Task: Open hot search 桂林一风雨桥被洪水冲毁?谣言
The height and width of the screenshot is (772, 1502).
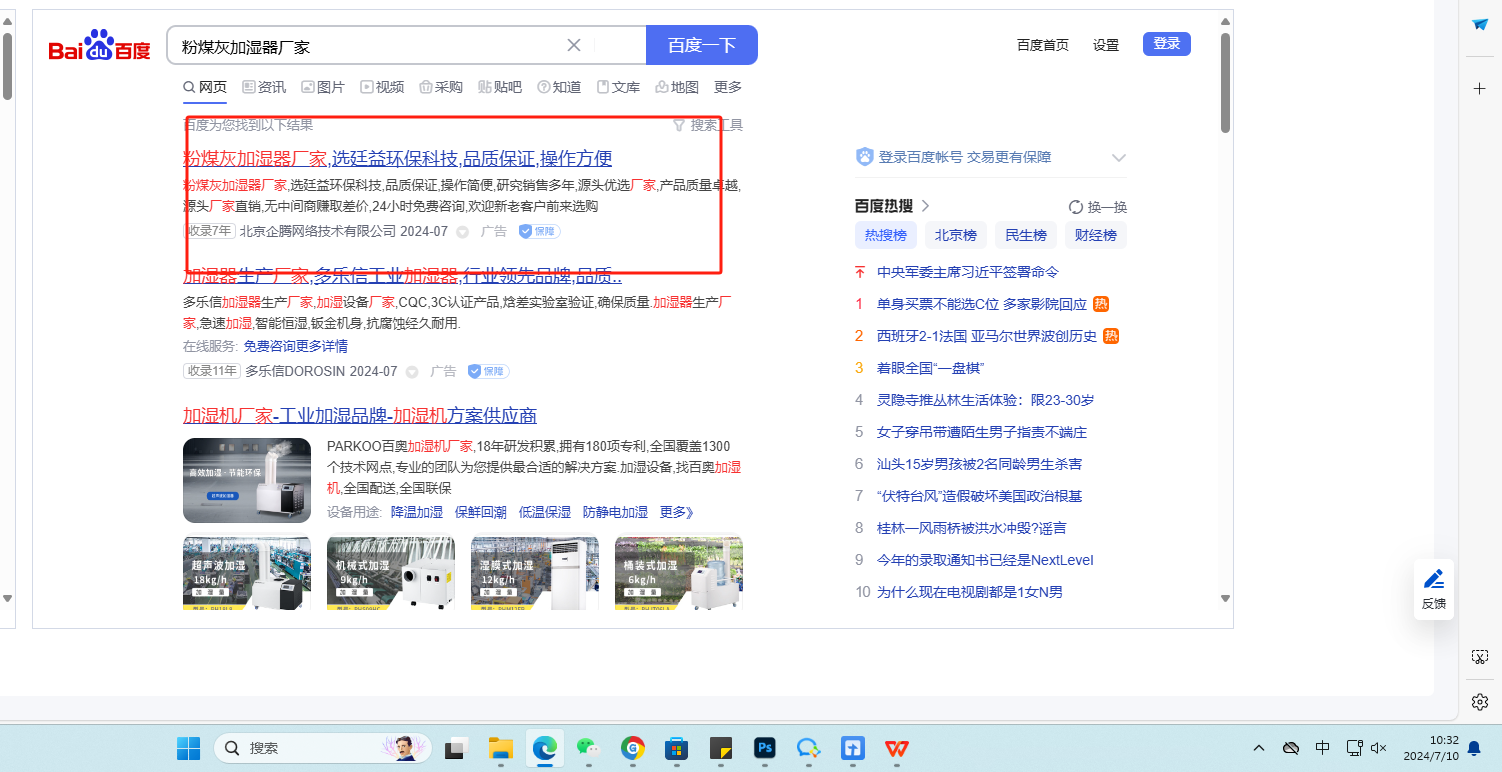Action: tap(972, 528)
